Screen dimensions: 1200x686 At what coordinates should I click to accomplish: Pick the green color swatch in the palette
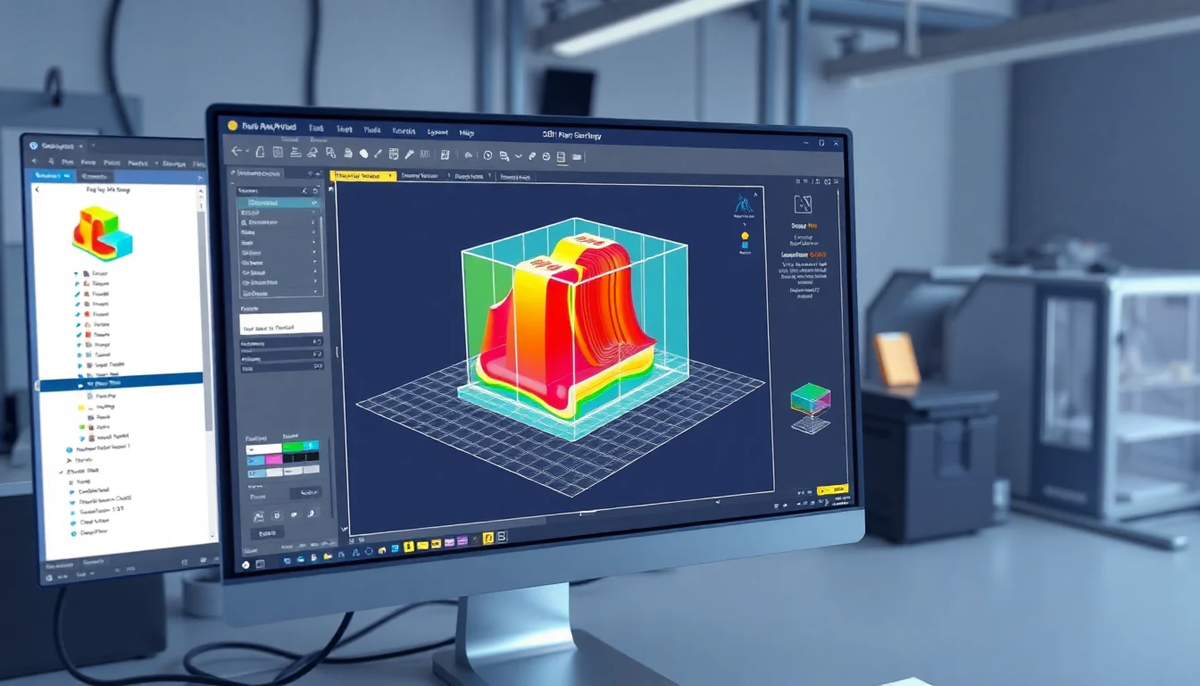click(x=292, y=447)
